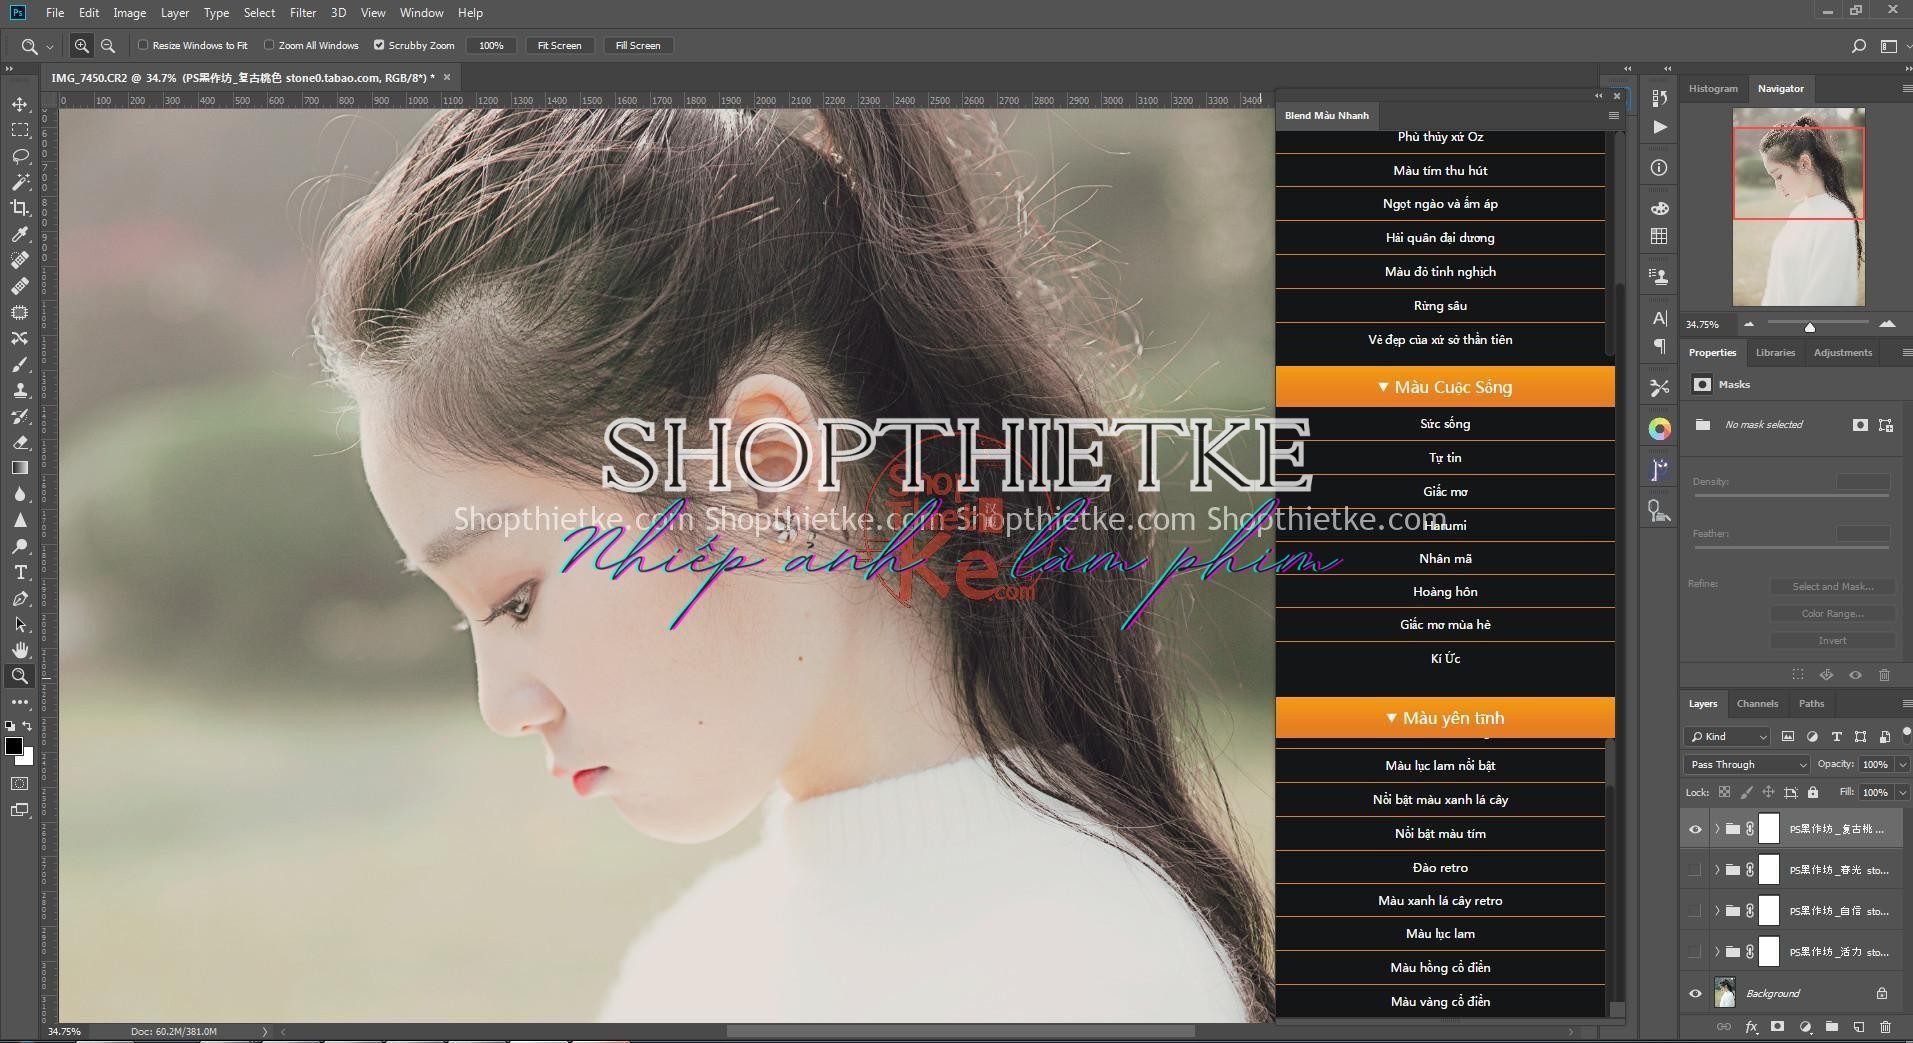Show the PS黑作坊_春光 layer group
This screenshot has height=1043, width=1913.
(1694, 869)
